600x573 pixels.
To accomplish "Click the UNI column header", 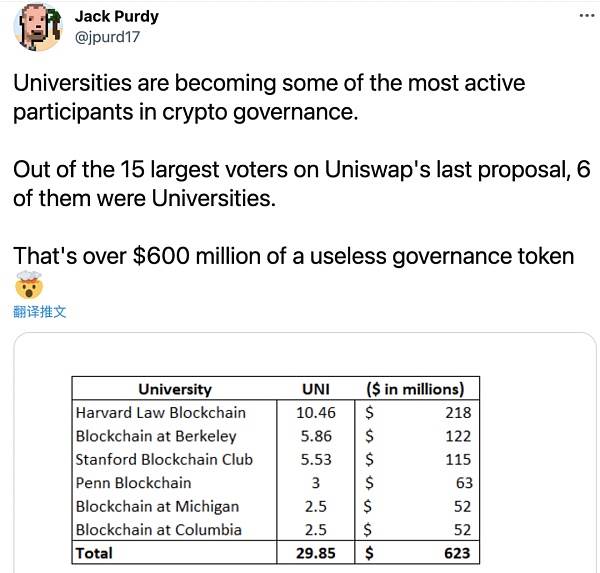I will point(316,389).
